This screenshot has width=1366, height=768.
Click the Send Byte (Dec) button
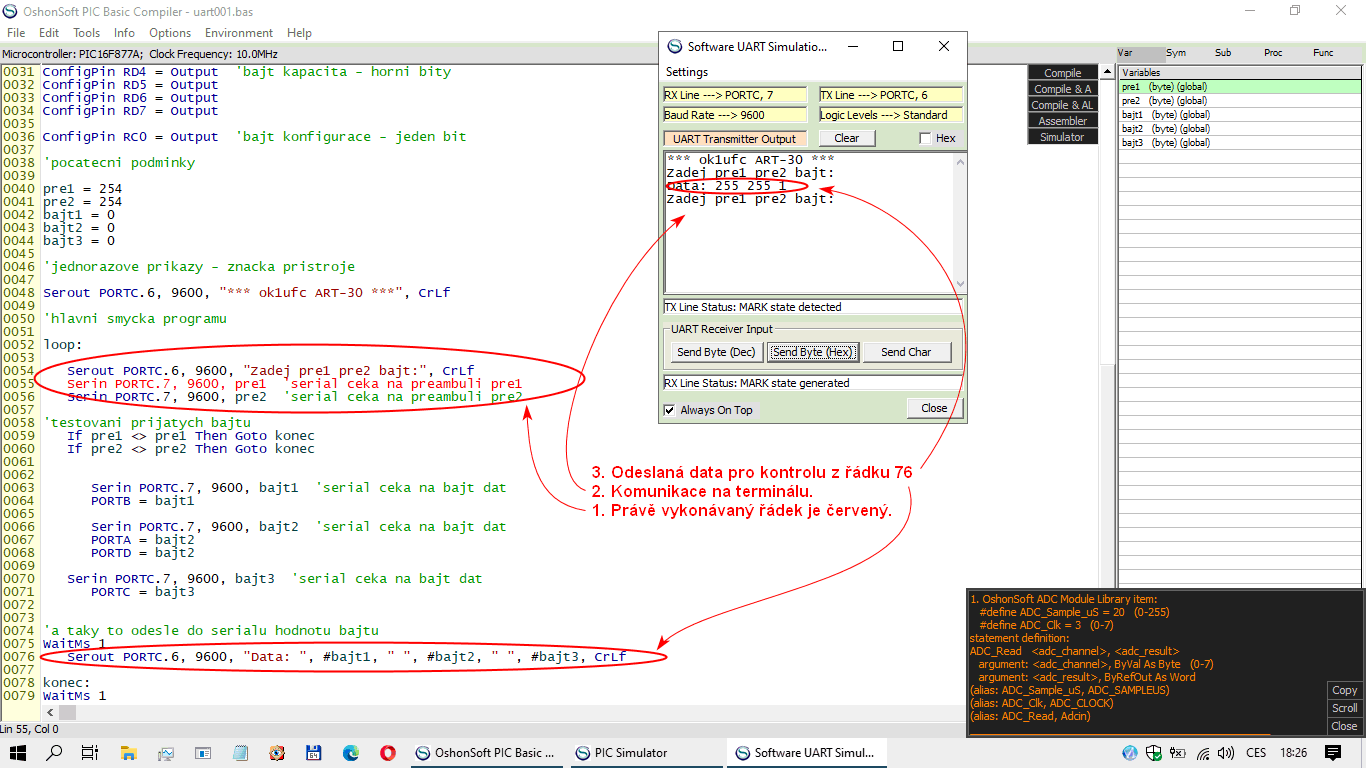coord(715,352)
